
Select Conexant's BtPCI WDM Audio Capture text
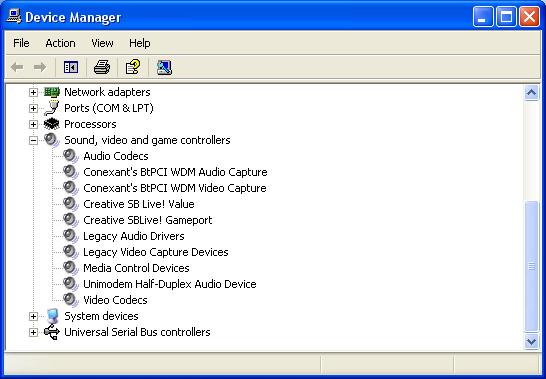tap(176, 172)
